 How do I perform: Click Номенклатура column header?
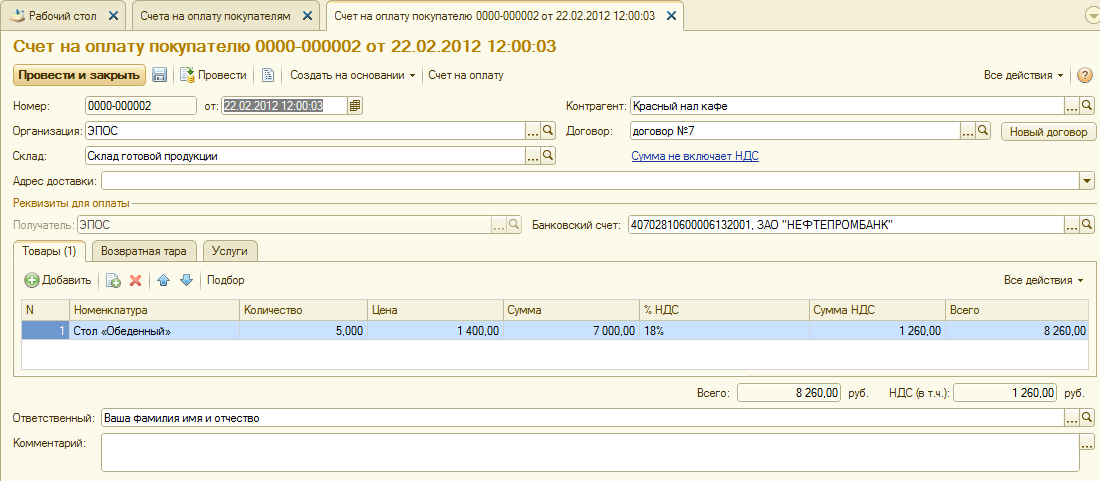click(154, 310)
